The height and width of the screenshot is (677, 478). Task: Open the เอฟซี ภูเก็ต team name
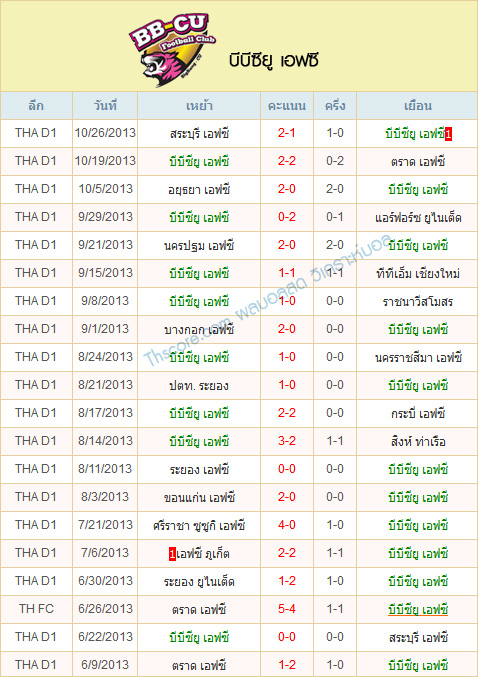203,553
